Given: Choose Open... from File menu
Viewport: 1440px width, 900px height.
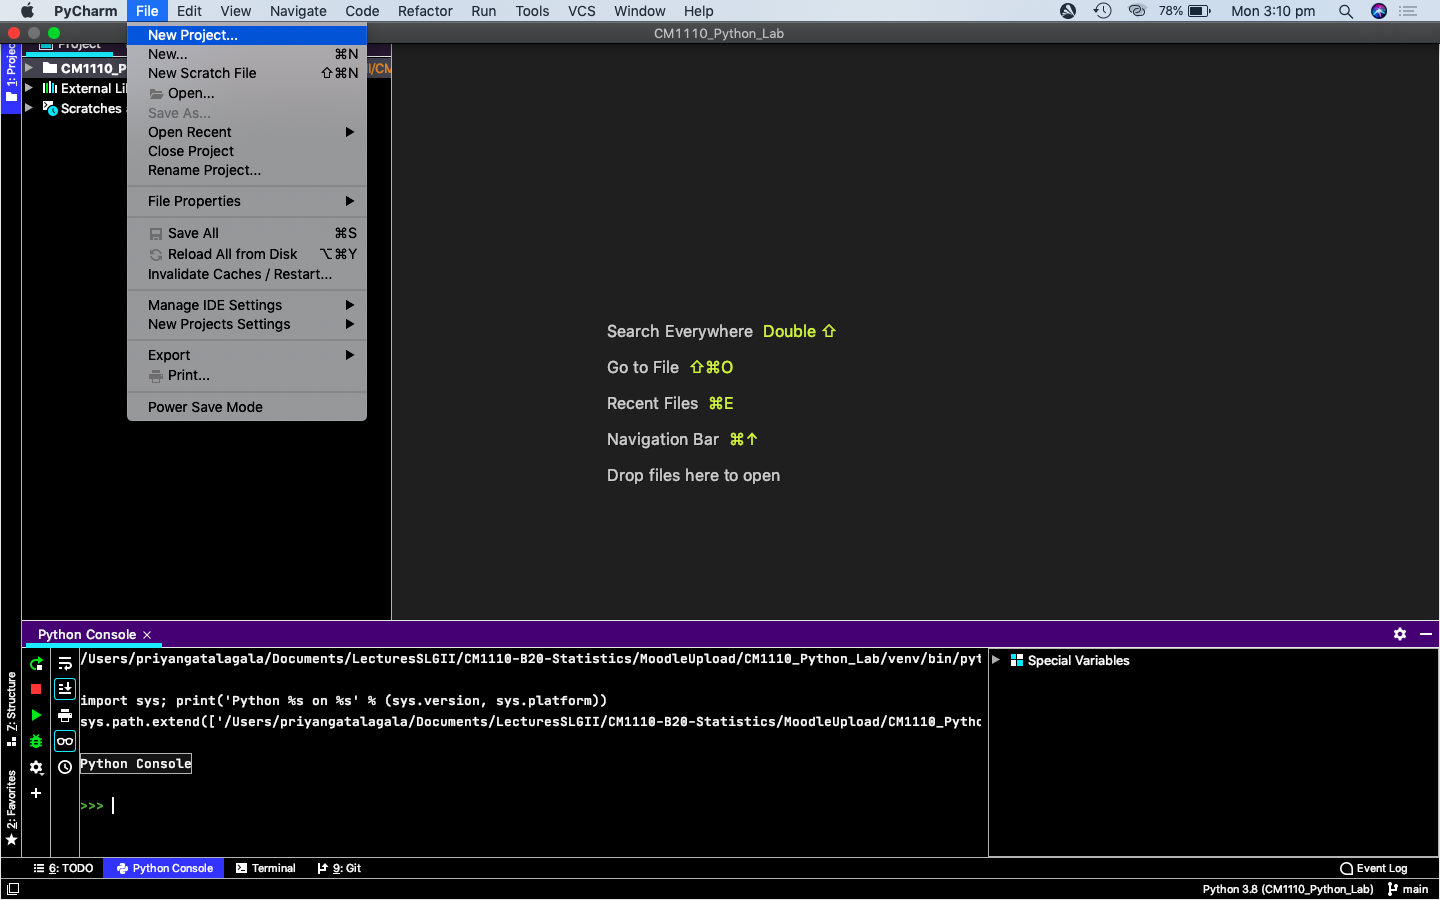Looking at the screenshot, I should coord(247,93).
